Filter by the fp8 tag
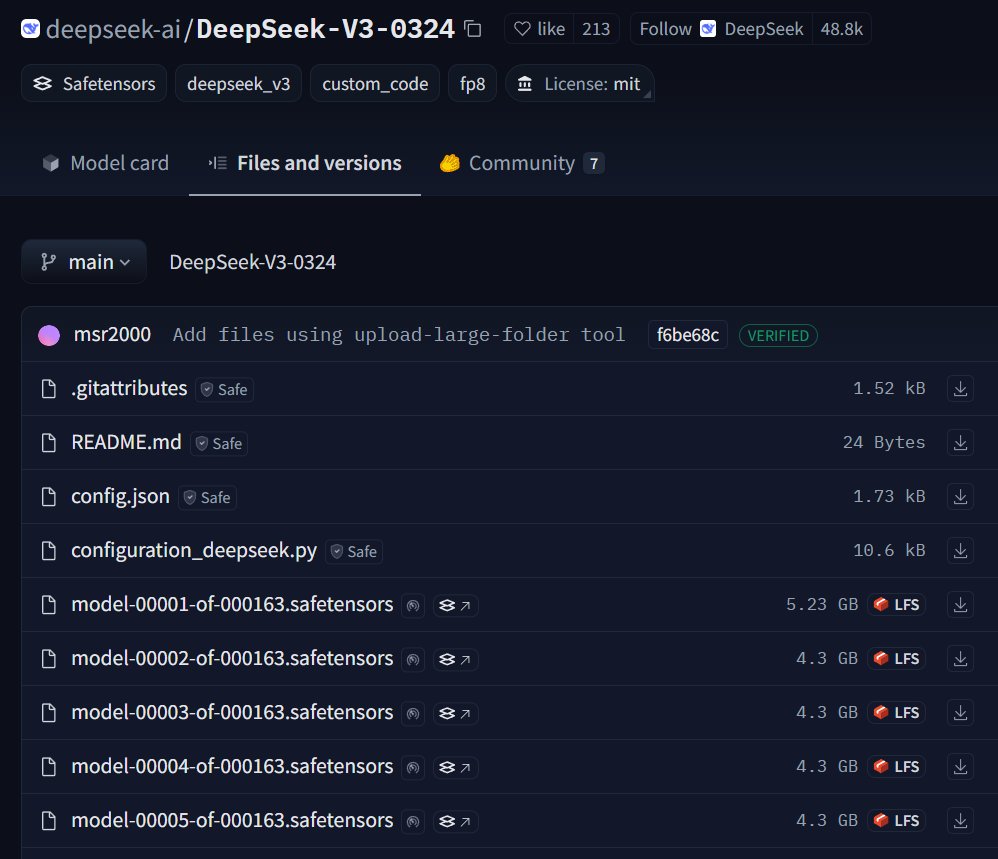This screenshot has height=859, width=998. pos(472,83)
